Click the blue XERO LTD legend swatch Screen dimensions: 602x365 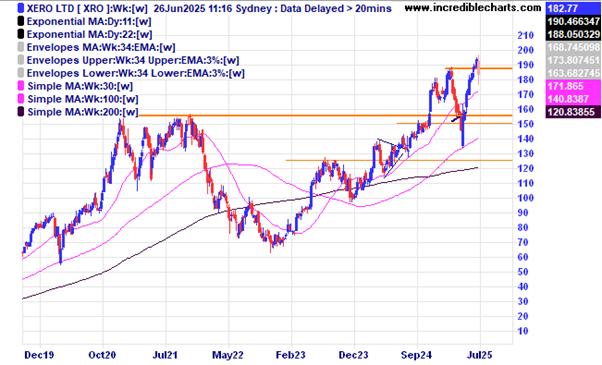coord(21,8)
